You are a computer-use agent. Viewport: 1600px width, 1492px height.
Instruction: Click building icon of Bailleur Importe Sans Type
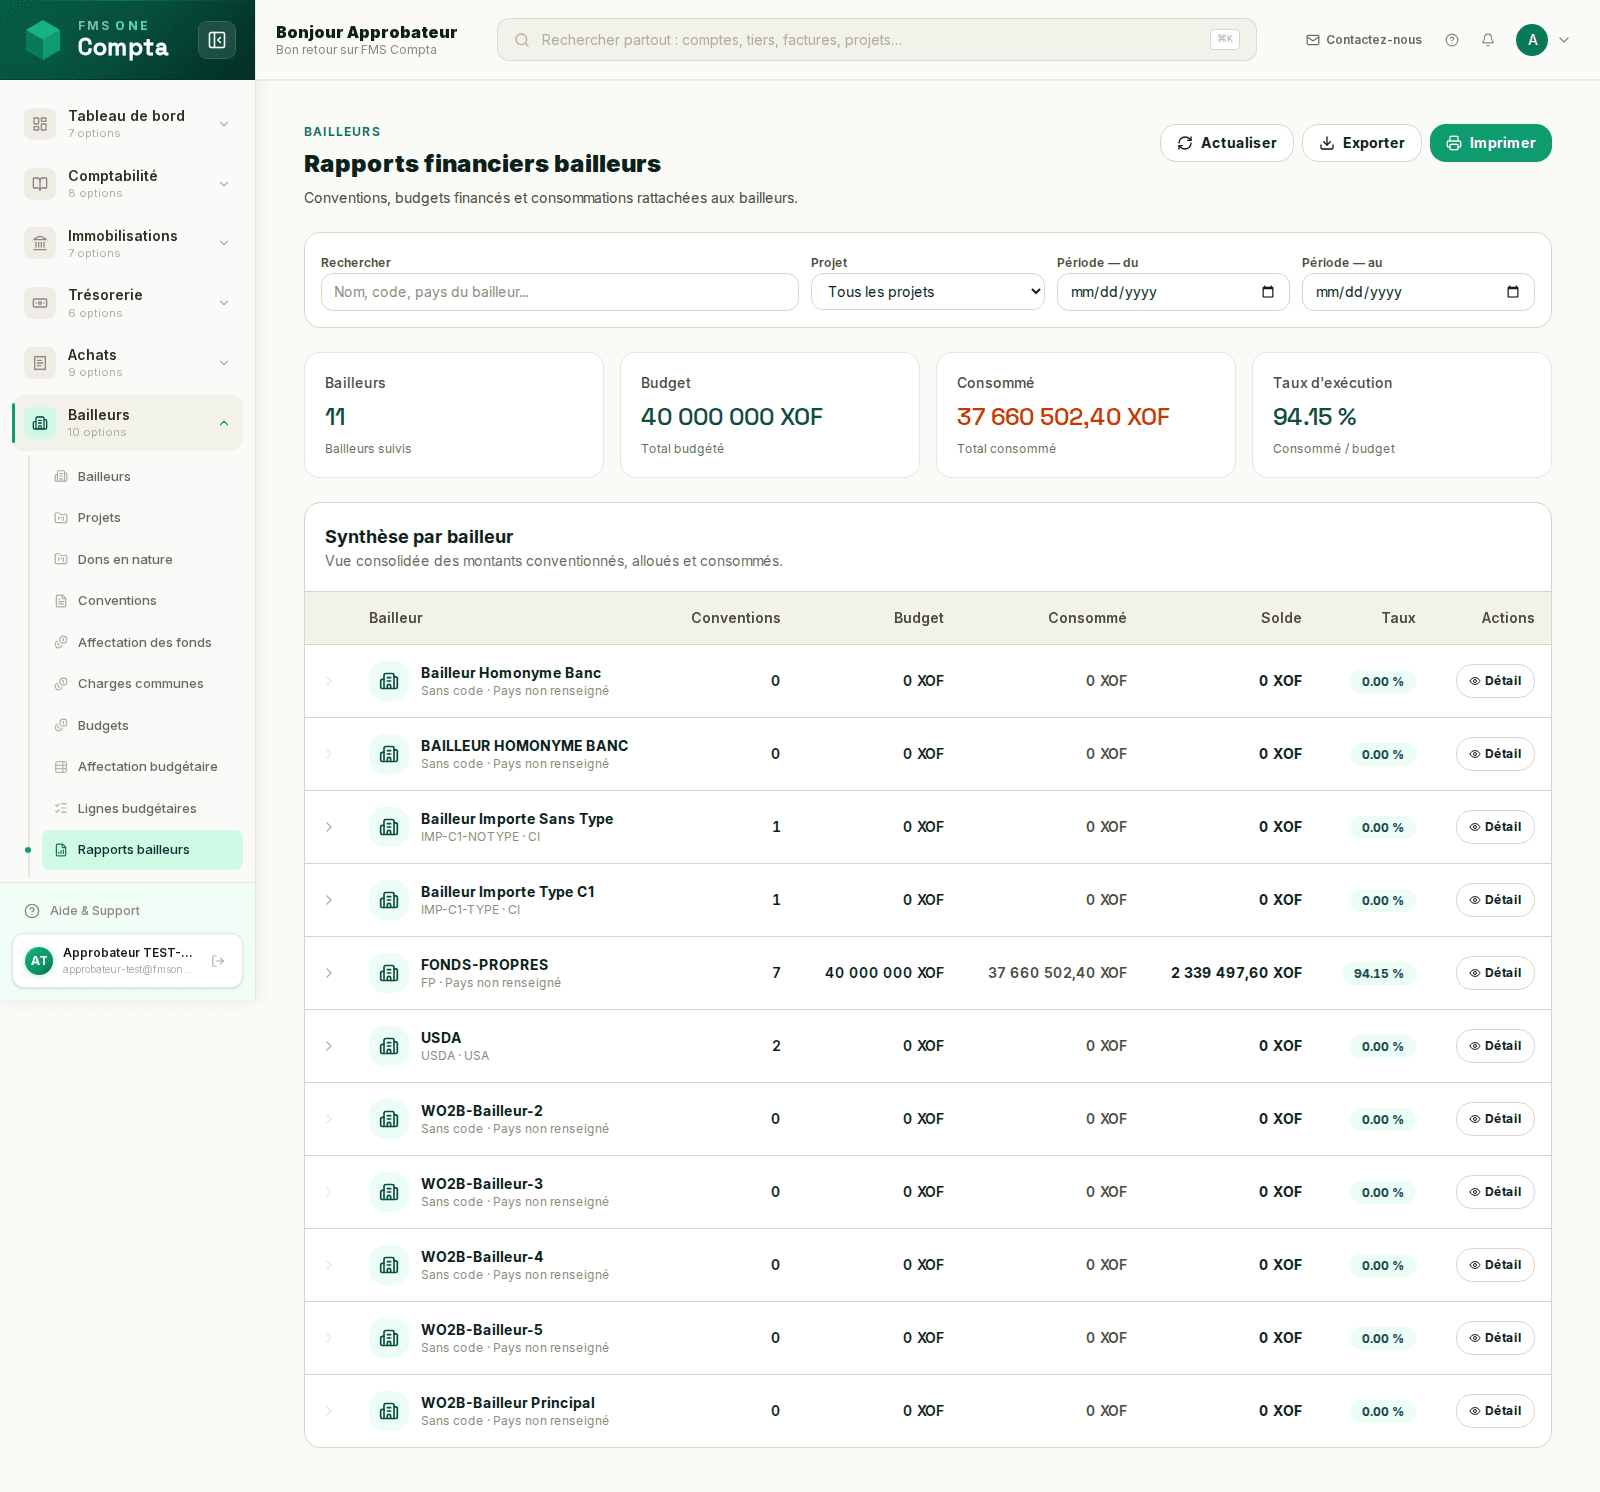coord(389,827)
